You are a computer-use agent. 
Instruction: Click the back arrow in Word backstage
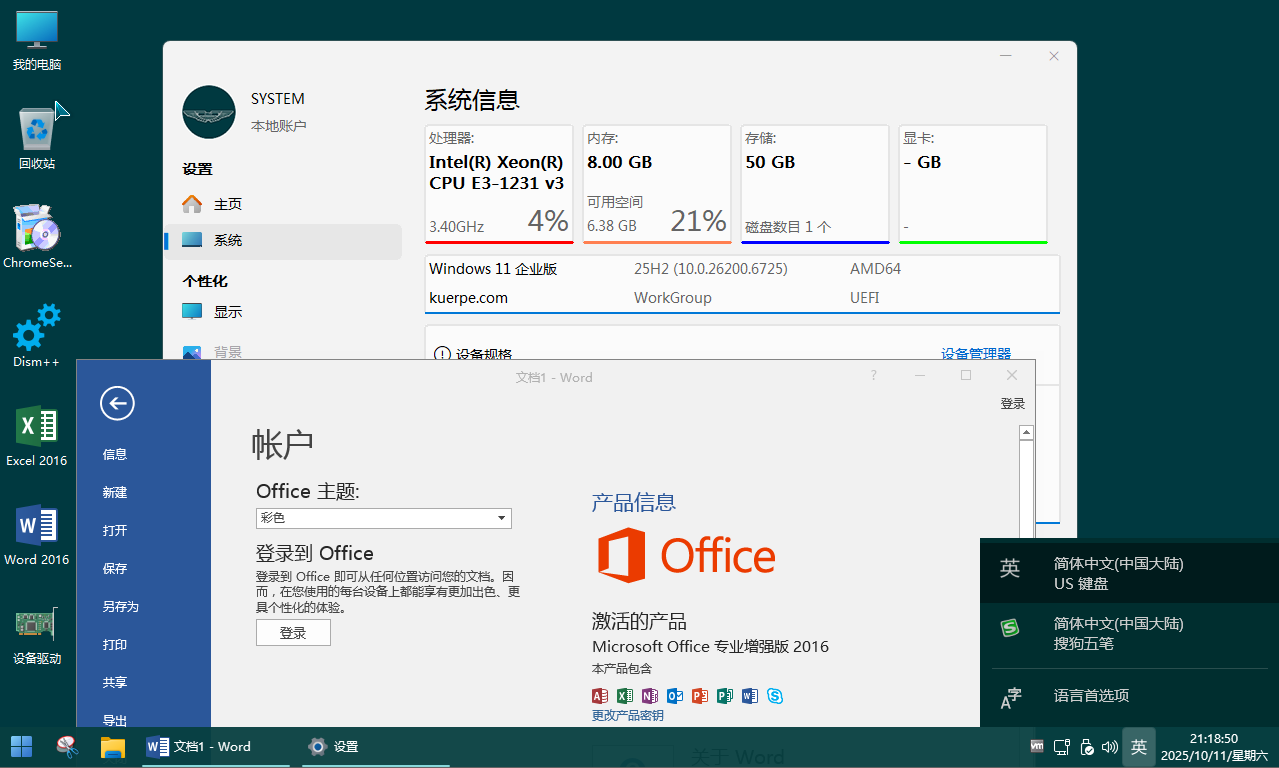pyautogui.click(x=117, y=404)
